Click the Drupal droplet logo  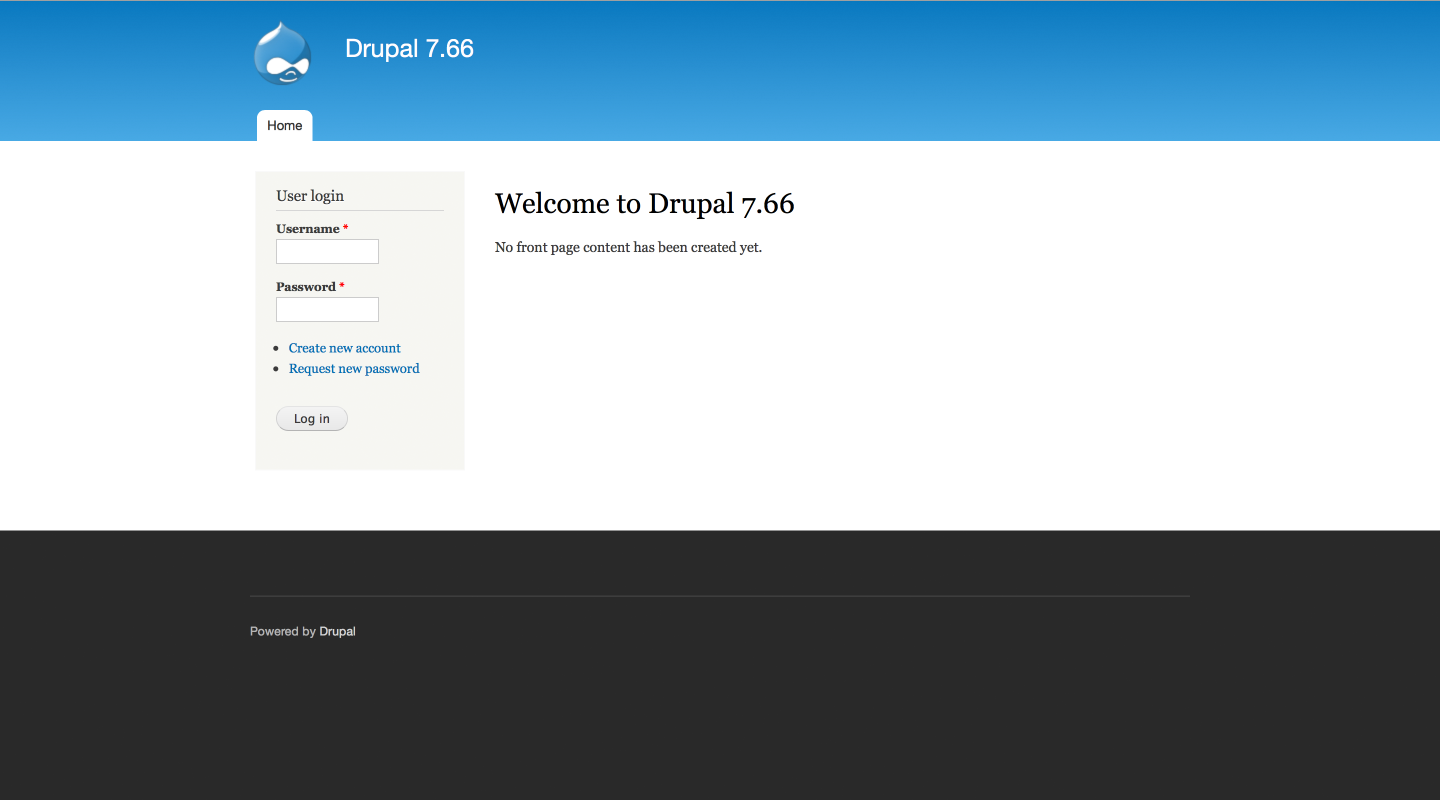coord(283,54)
